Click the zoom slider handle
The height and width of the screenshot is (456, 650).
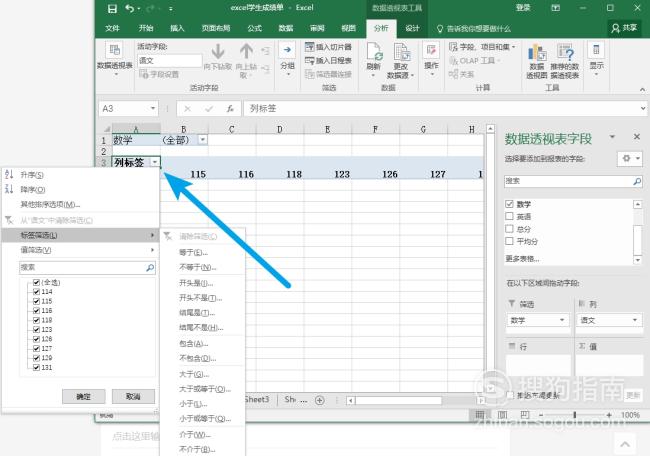575,415
